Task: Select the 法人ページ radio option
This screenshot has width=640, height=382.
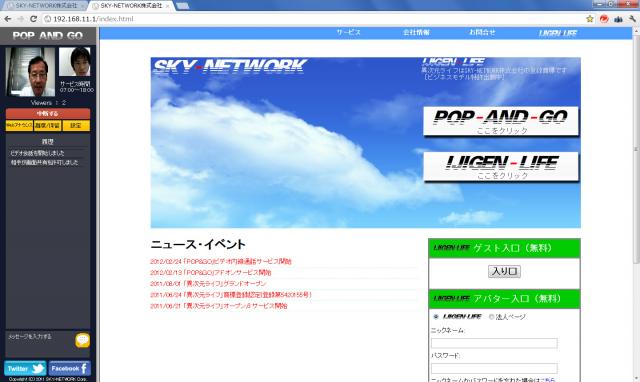Action: click(491, 317)
